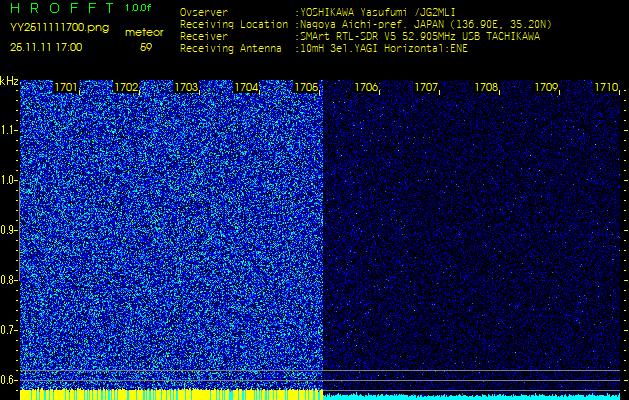Click the meteor count number below 'meteor'
629x400 pixels.
pos(146,48)
